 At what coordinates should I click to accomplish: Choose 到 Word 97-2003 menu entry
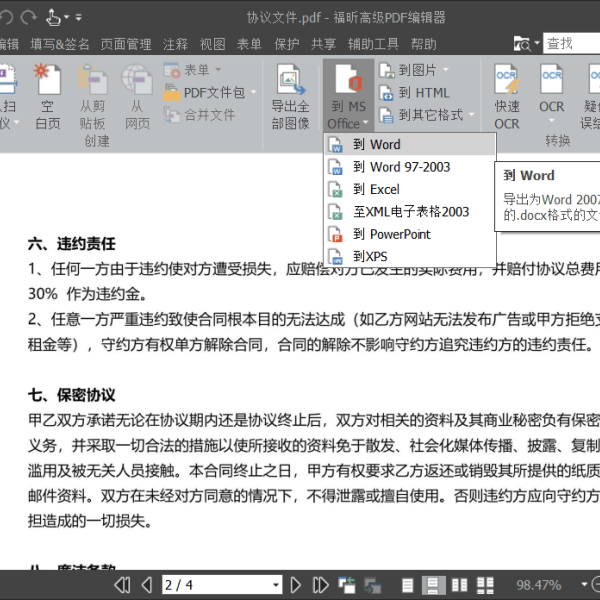click(410, 167)
